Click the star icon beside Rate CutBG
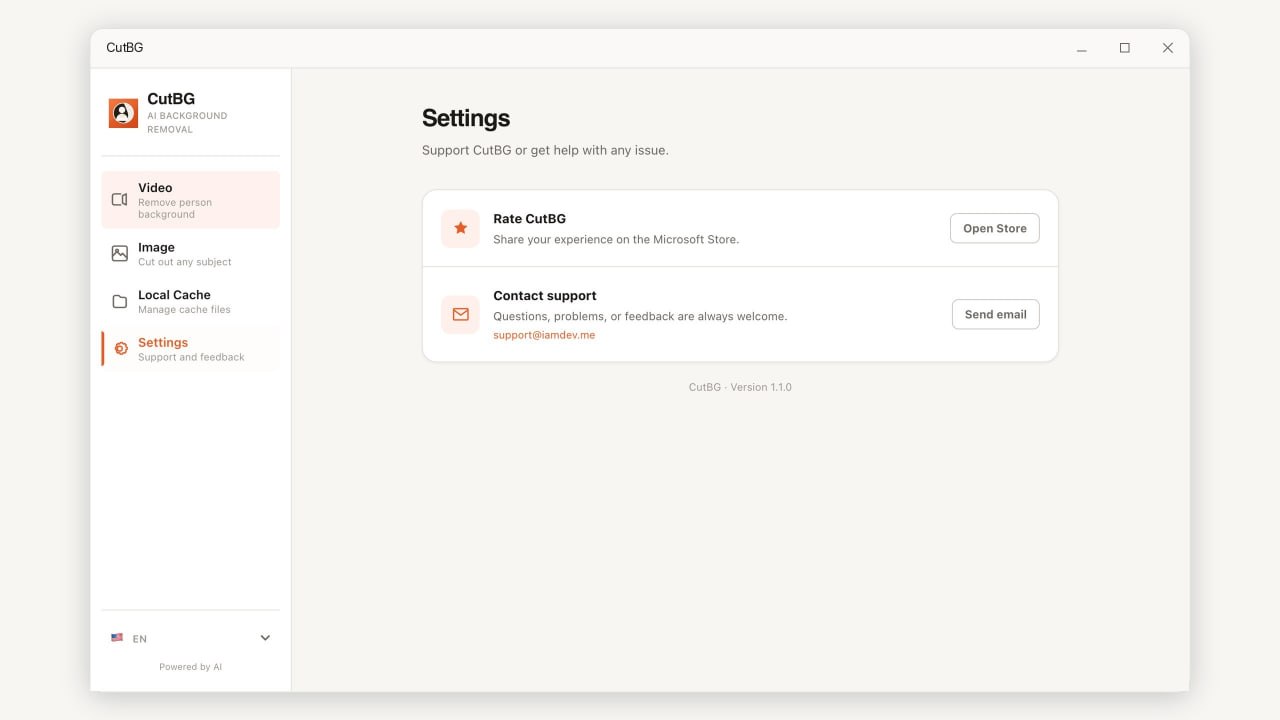Screen dimensions: 1280x720 pyautogui.click(x=460, y=228)
